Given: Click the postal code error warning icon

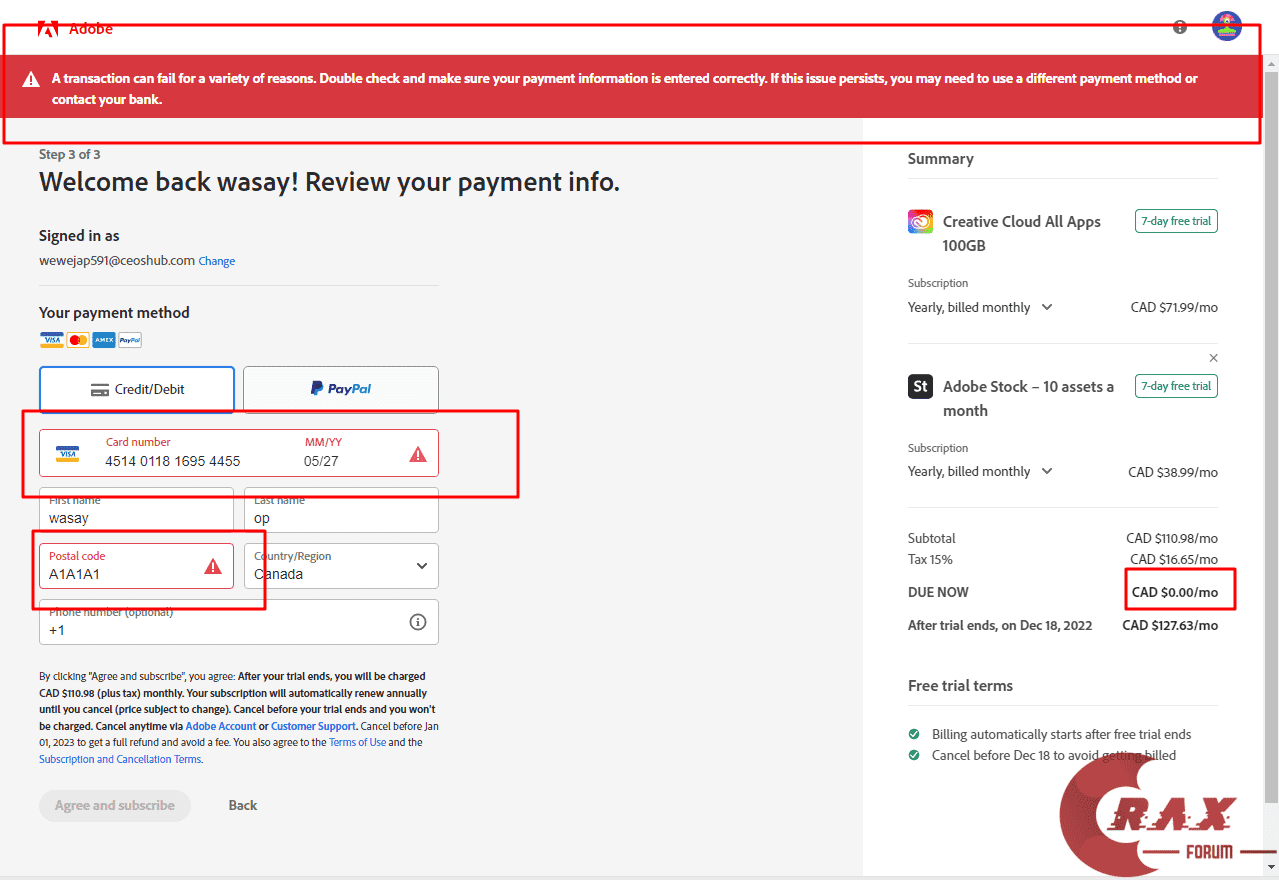Looking at the screenshot, I should click(213, 566).
